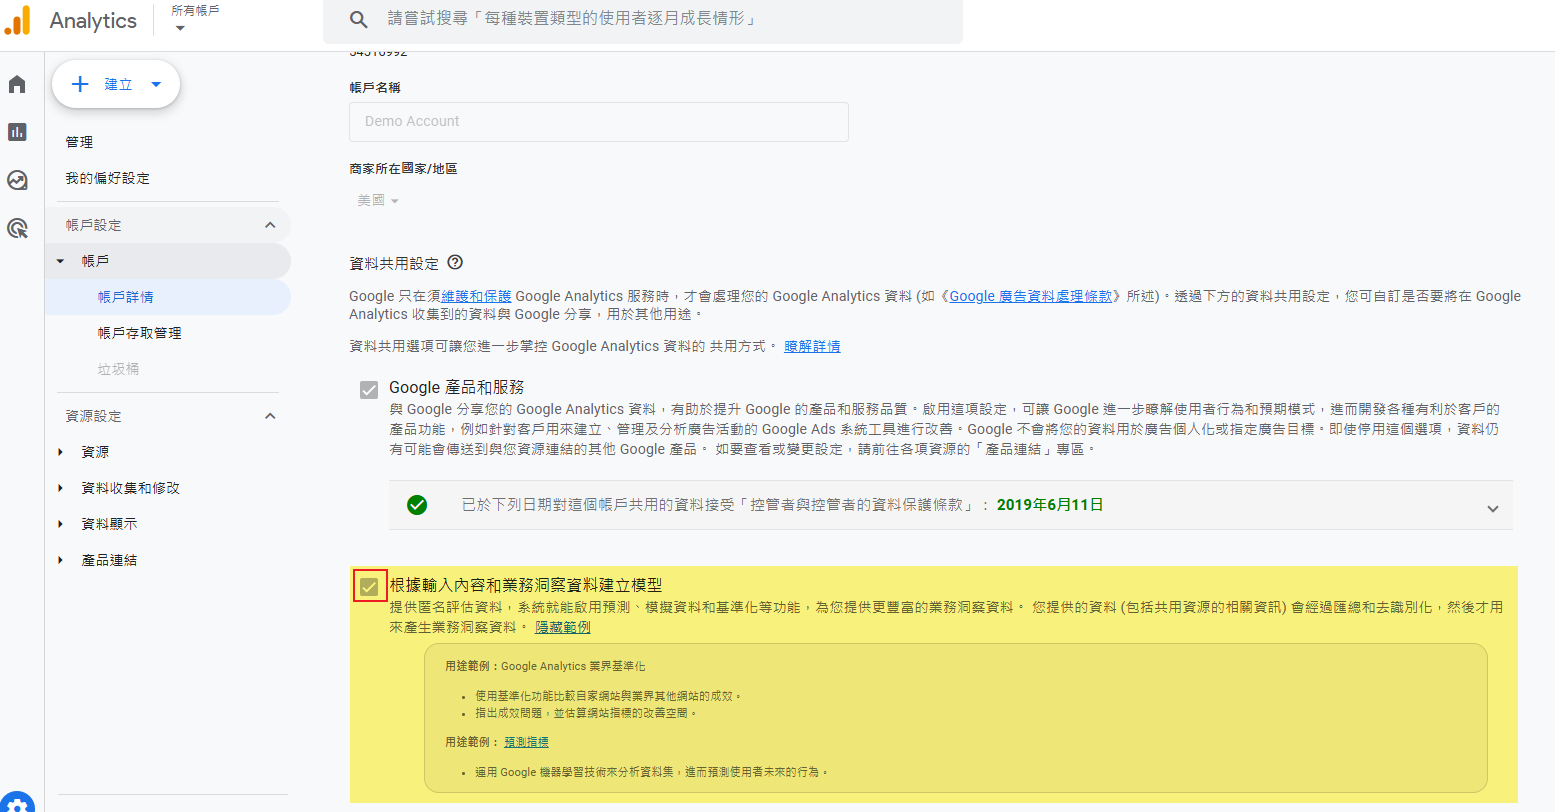Select 帳戶存取管理 in the sidebar

(x=139, y=333)
